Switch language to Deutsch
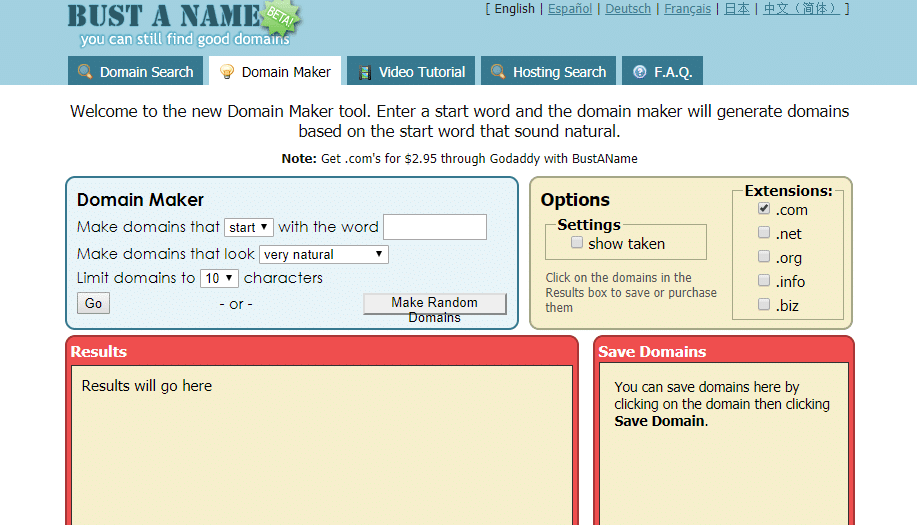Image resolution: width=917 pixels, height=525 pixels. click(628, 9)
